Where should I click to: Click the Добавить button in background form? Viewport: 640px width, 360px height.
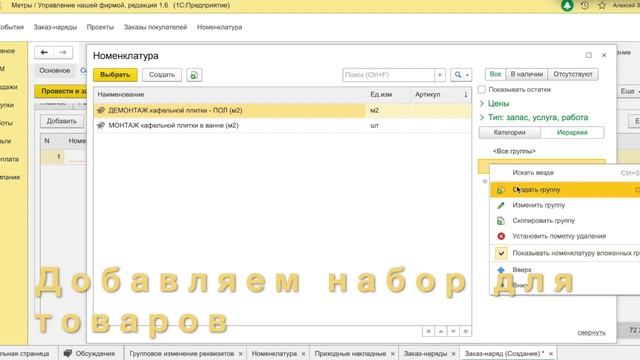point(62,121)
